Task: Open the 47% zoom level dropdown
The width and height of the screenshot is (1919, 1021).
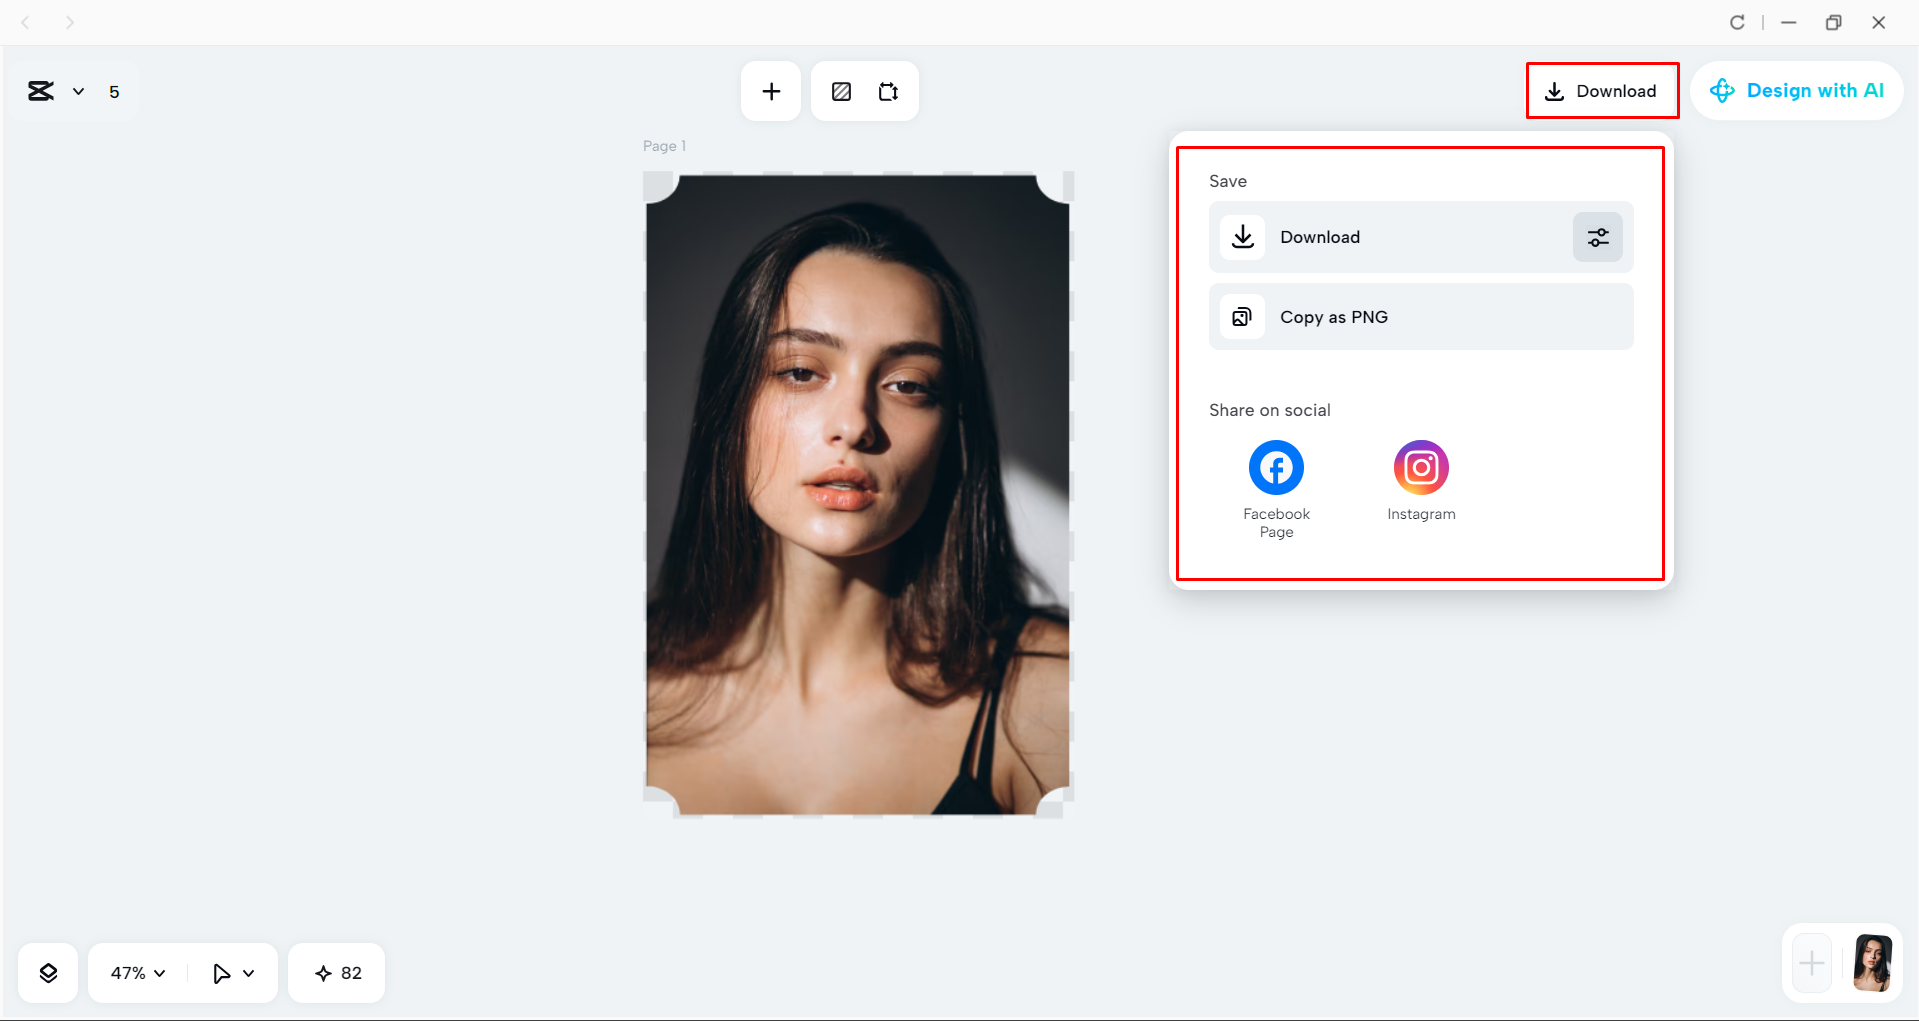Action: pos(135,972)
